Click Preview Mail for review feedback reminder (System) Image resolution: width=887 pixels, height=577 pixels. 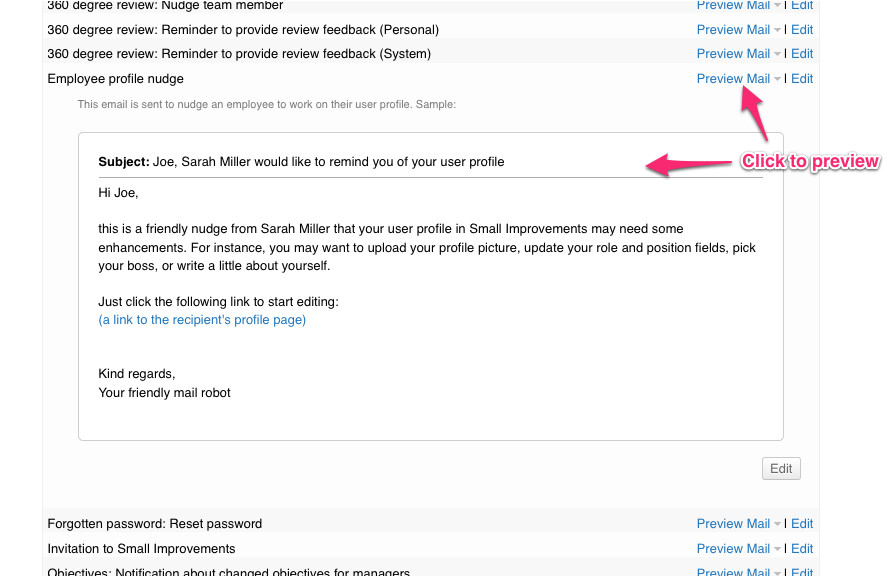(x=733, y=53)
